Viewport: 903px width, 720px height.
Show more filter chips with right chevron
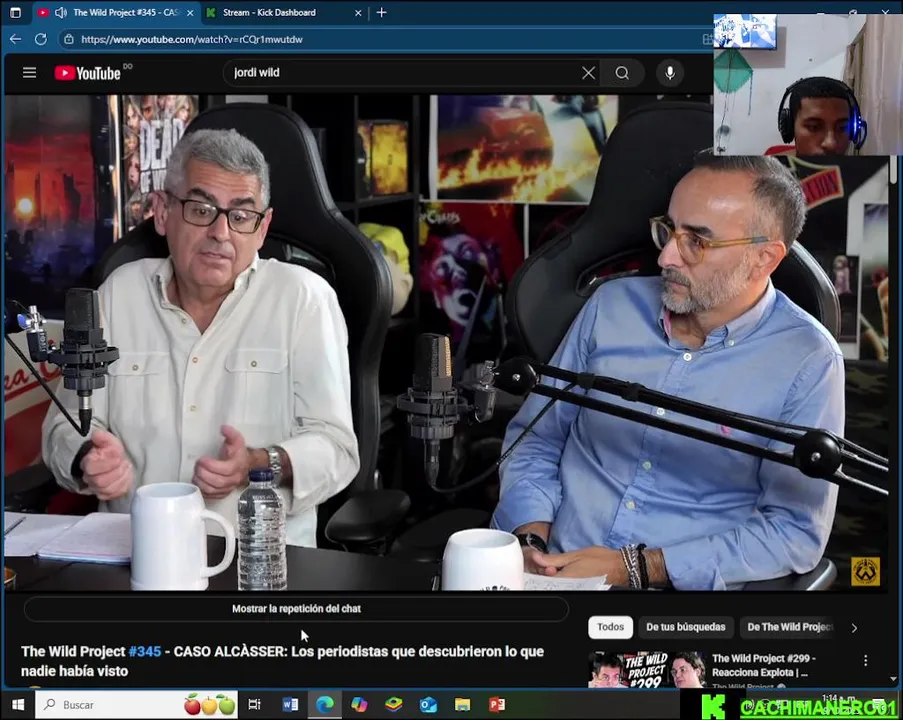(854, 628)
